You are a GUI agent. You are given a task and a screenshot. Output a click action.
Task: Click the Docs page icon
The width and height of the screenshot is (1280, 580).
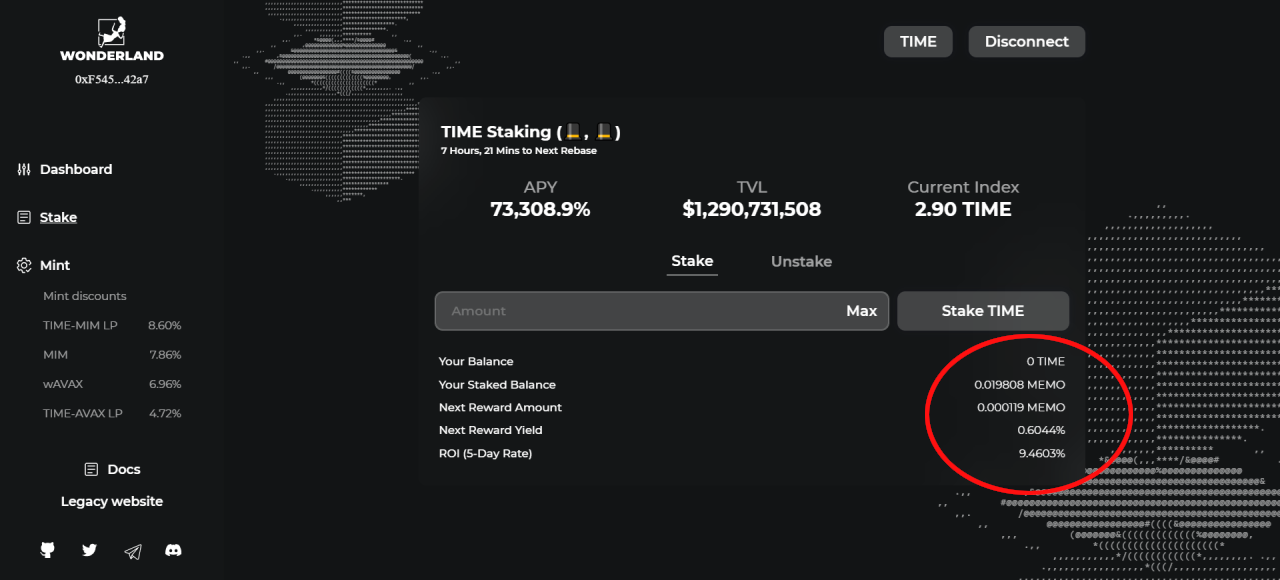[91, 469]
